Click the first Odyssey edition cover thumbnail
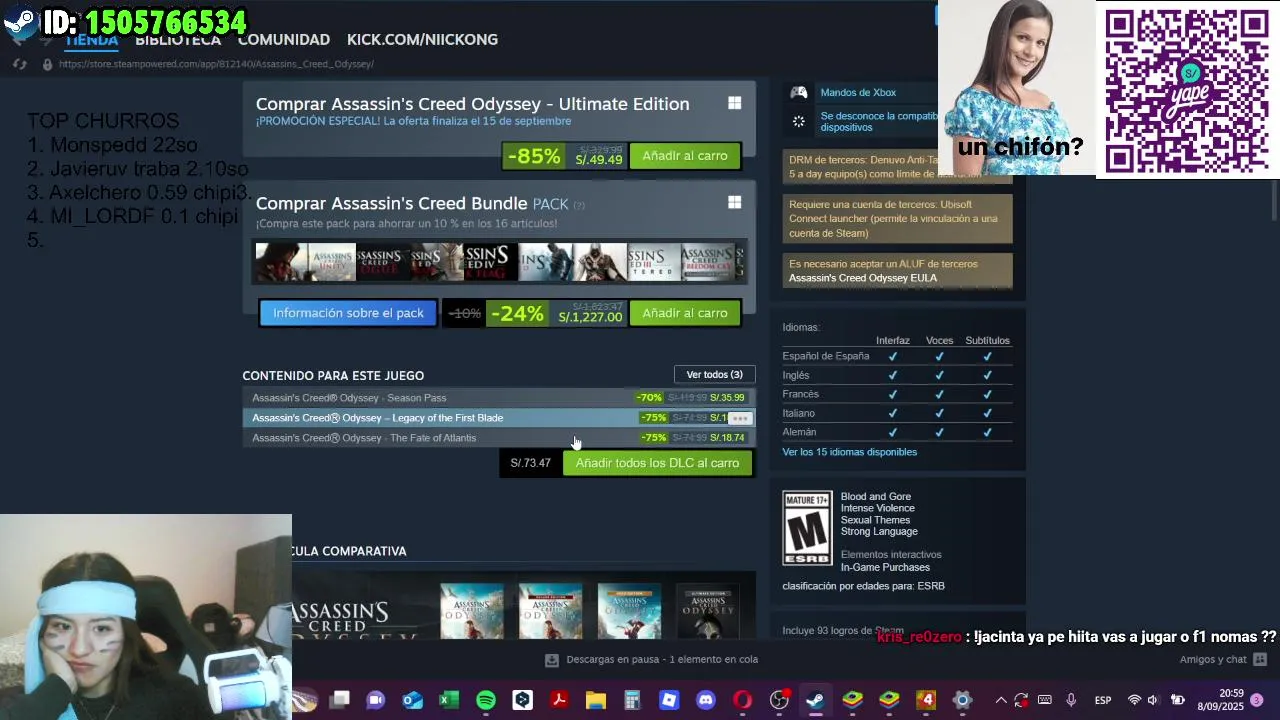This screenshot has height=720, width=1280. coord(472,610)
